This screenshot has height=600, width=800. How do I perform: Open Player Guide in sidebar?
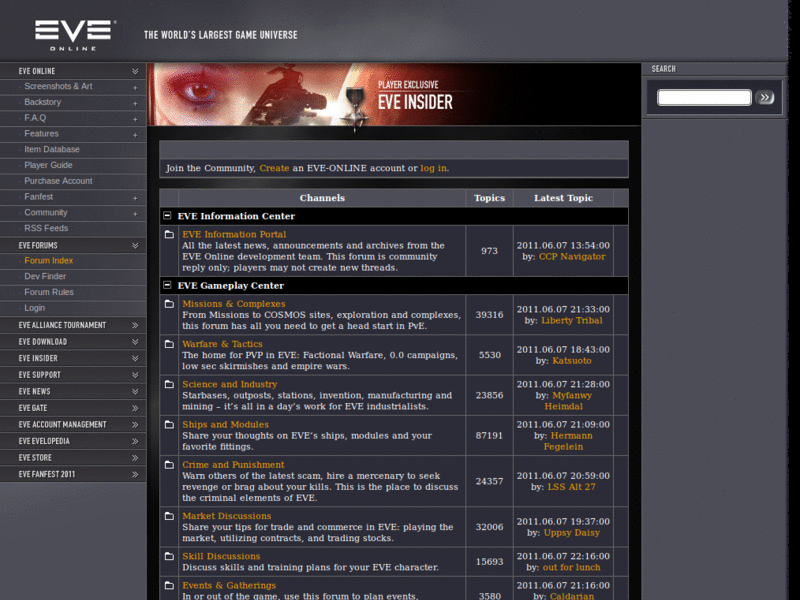point(48,165)
